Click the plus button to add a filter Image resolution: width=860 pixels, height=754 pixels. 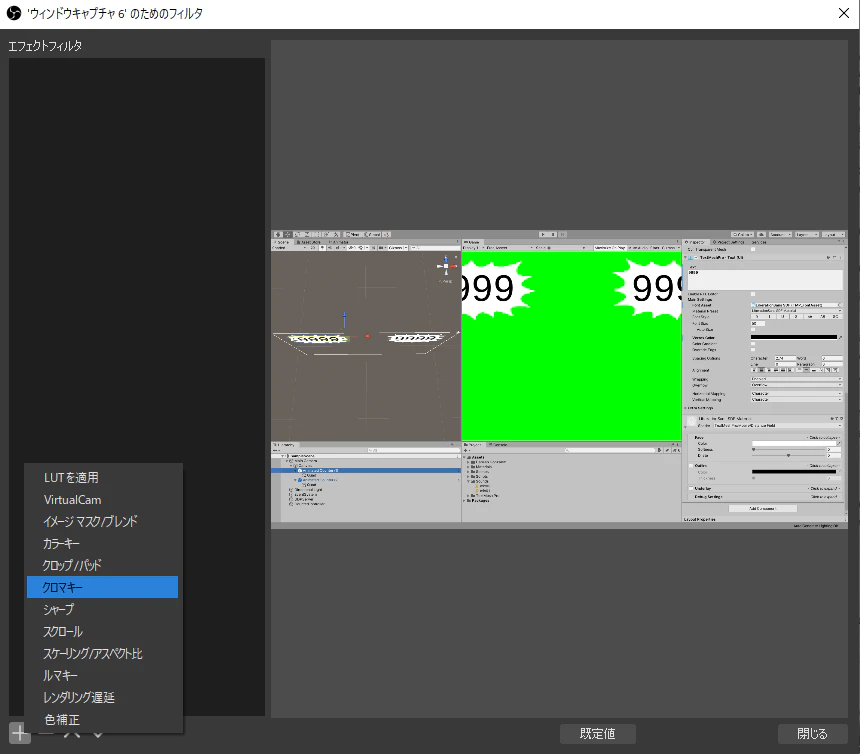[x=20, y=733]
